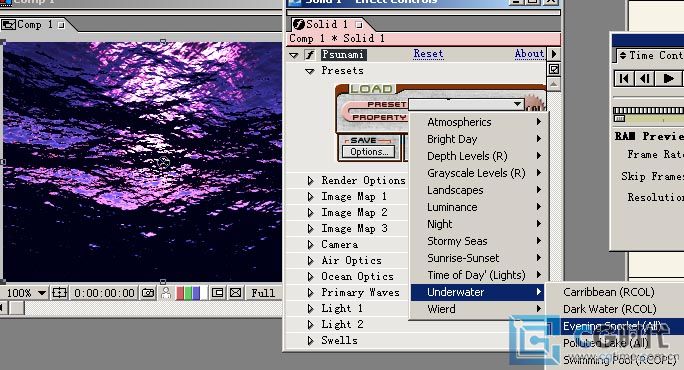Expand Render Options
684x370 pixels.
310,181
